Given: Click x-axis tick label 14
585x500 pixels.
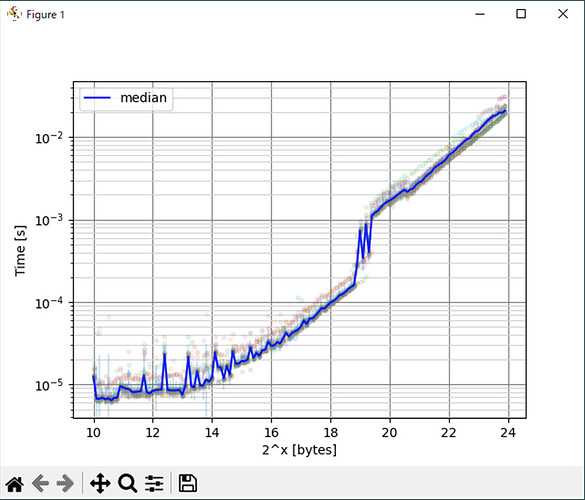Looking at the screenshot, I should coord(212,433).
